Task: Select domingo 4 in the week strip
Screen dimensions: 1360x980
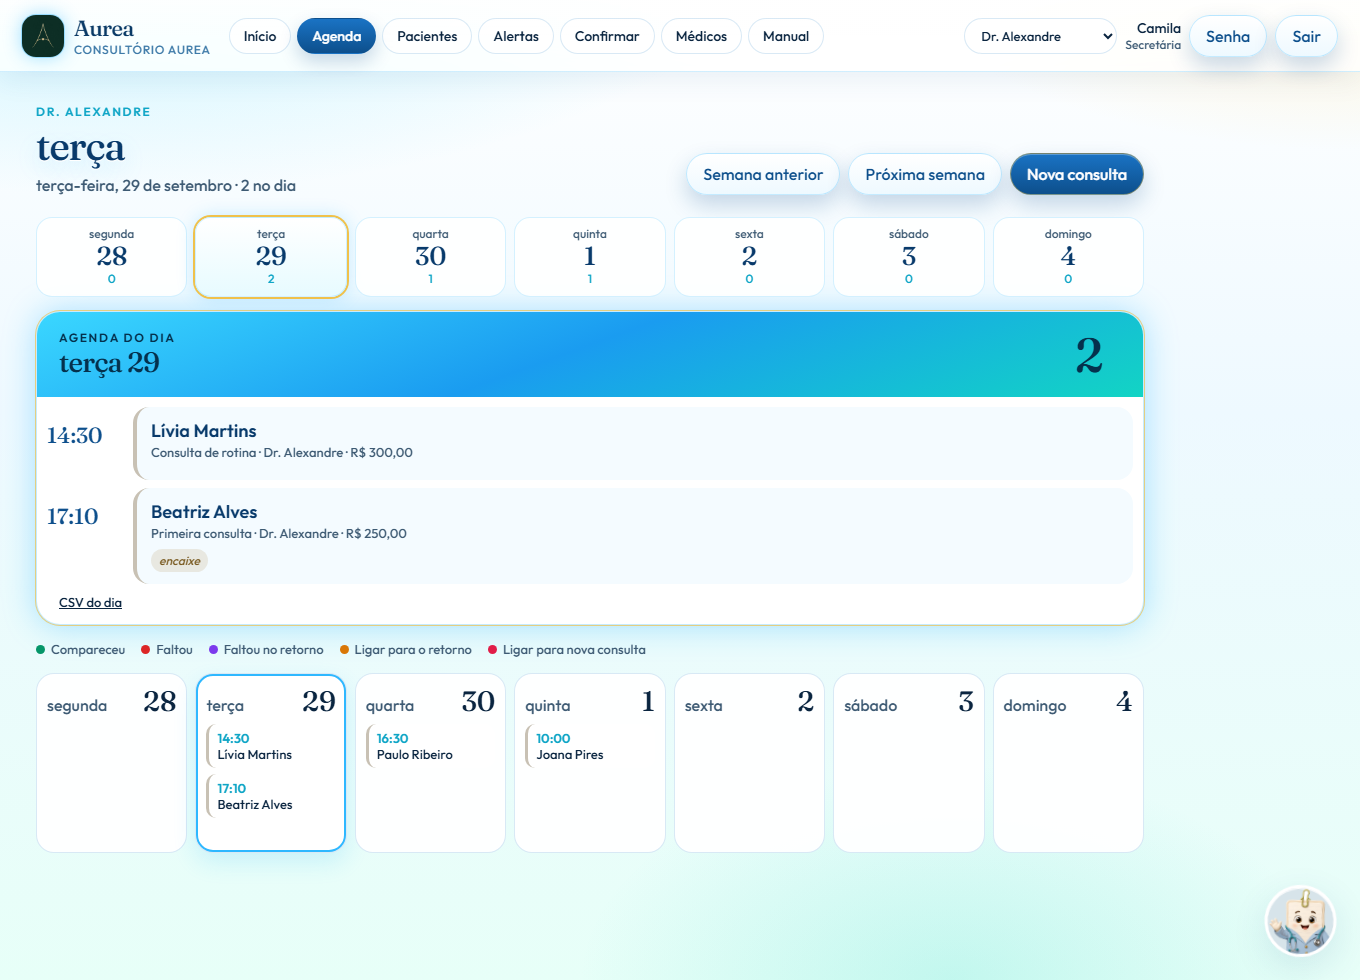Action: coord(1068,257)
